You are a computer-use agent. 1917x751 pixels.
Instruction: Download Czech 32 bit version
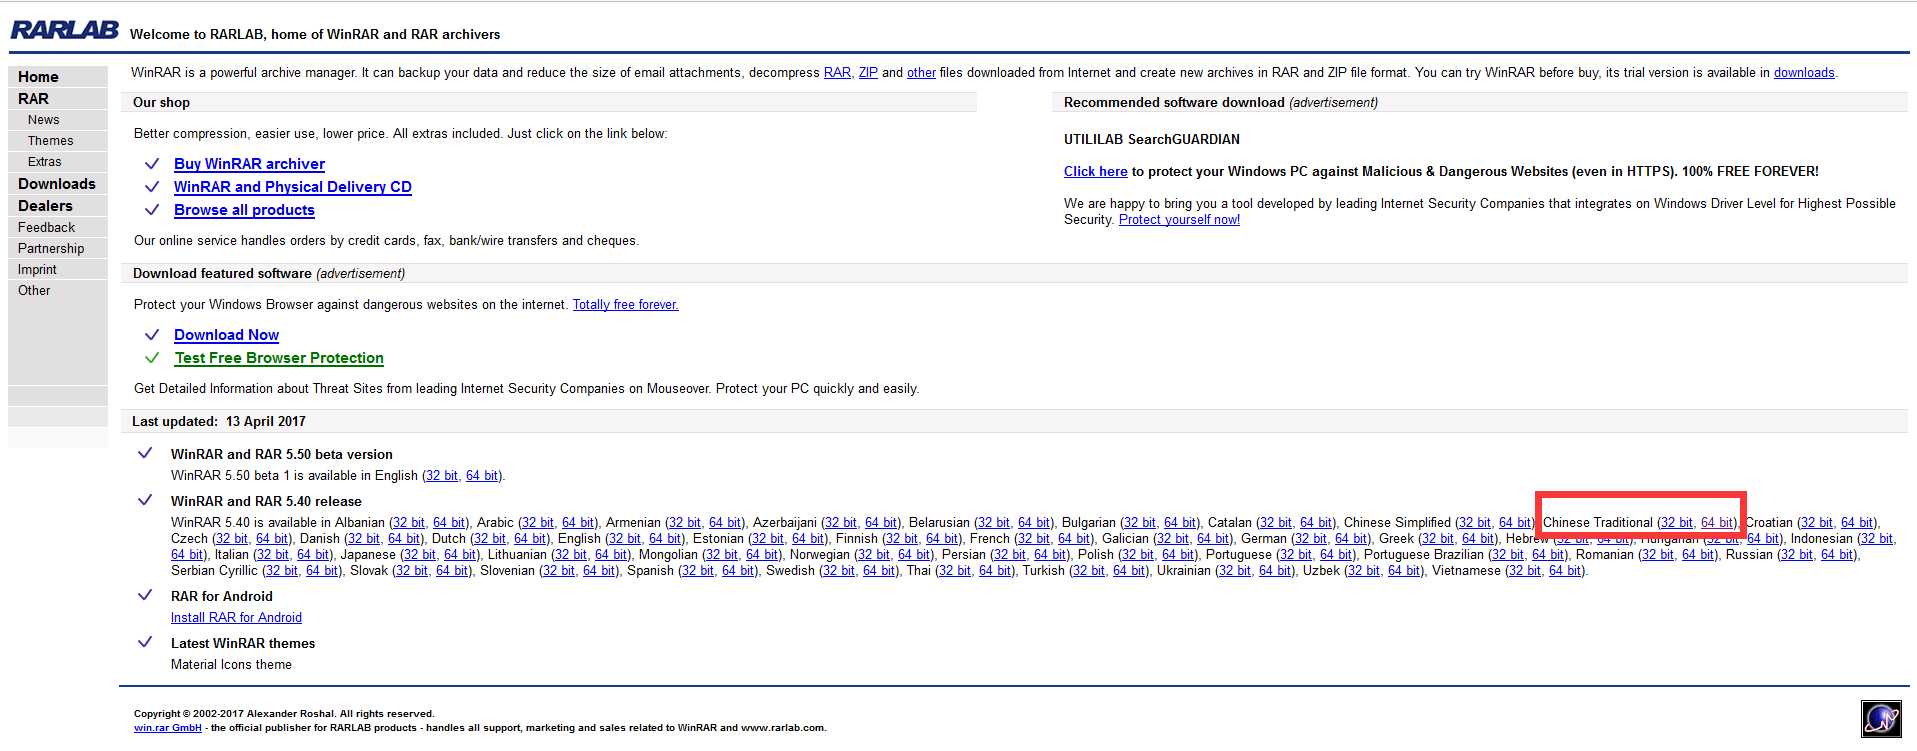pyautogui.click(x=232, y=539)
